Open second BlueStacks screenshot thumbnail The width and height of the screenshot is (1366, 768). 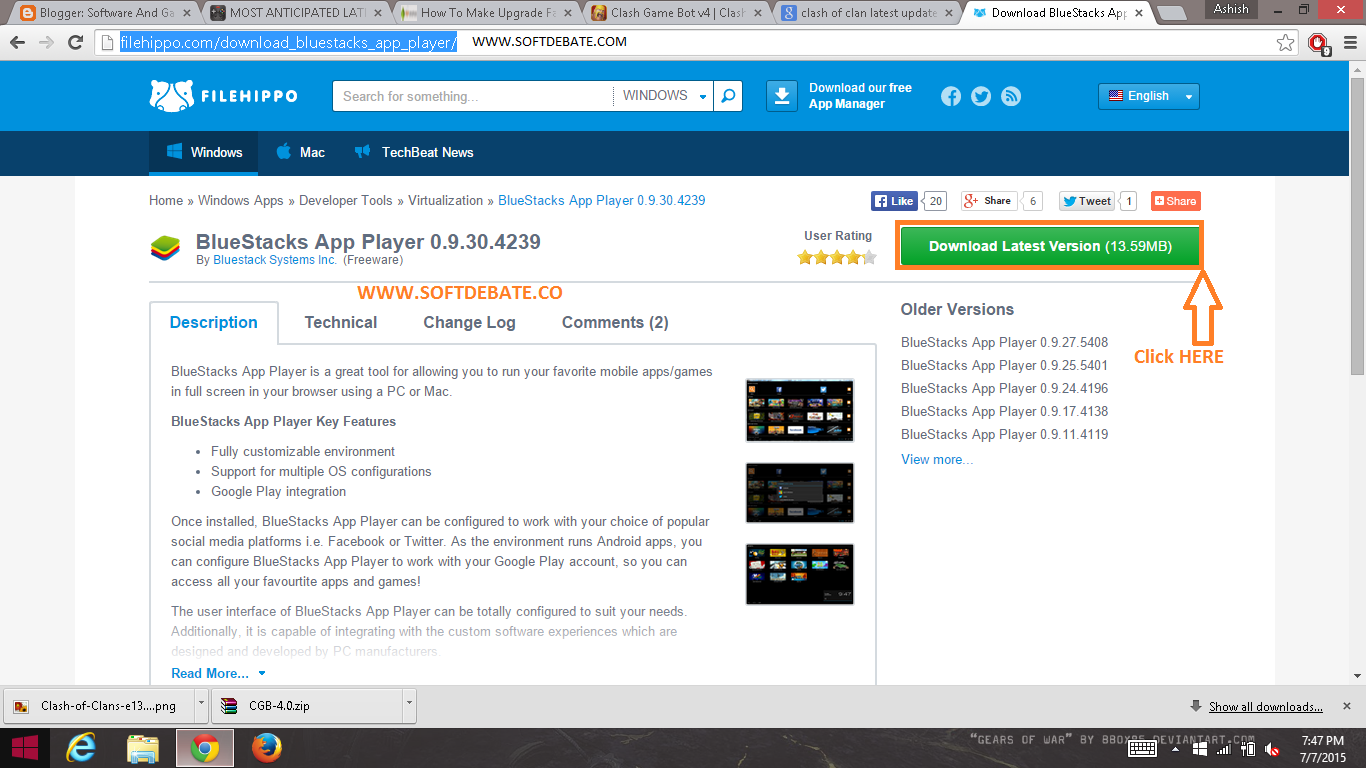pos(800,493)
